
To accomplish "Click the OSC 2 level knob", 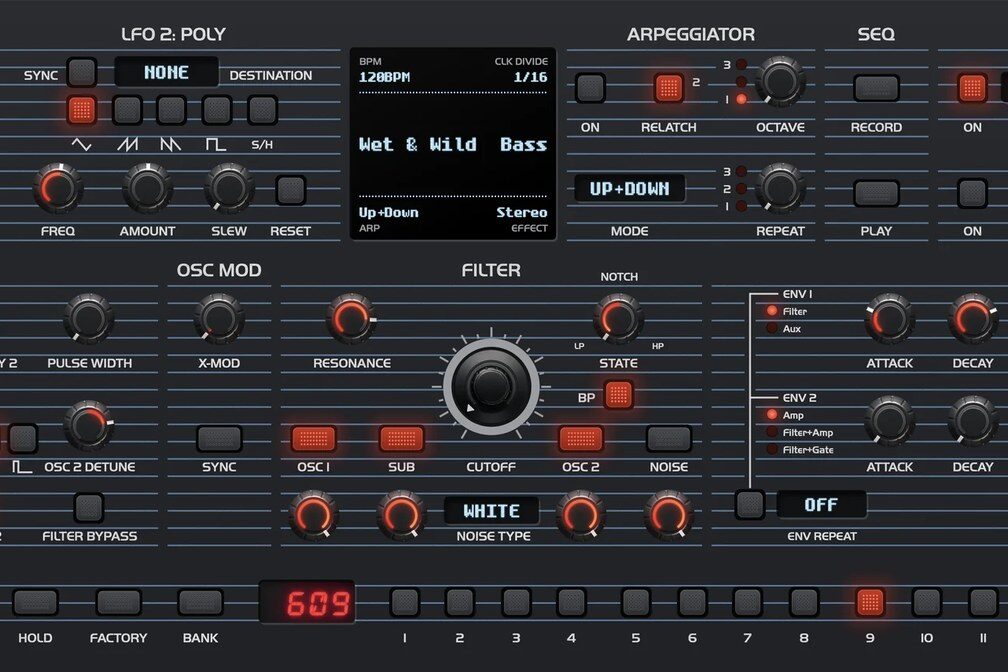I will pos(580,514).
